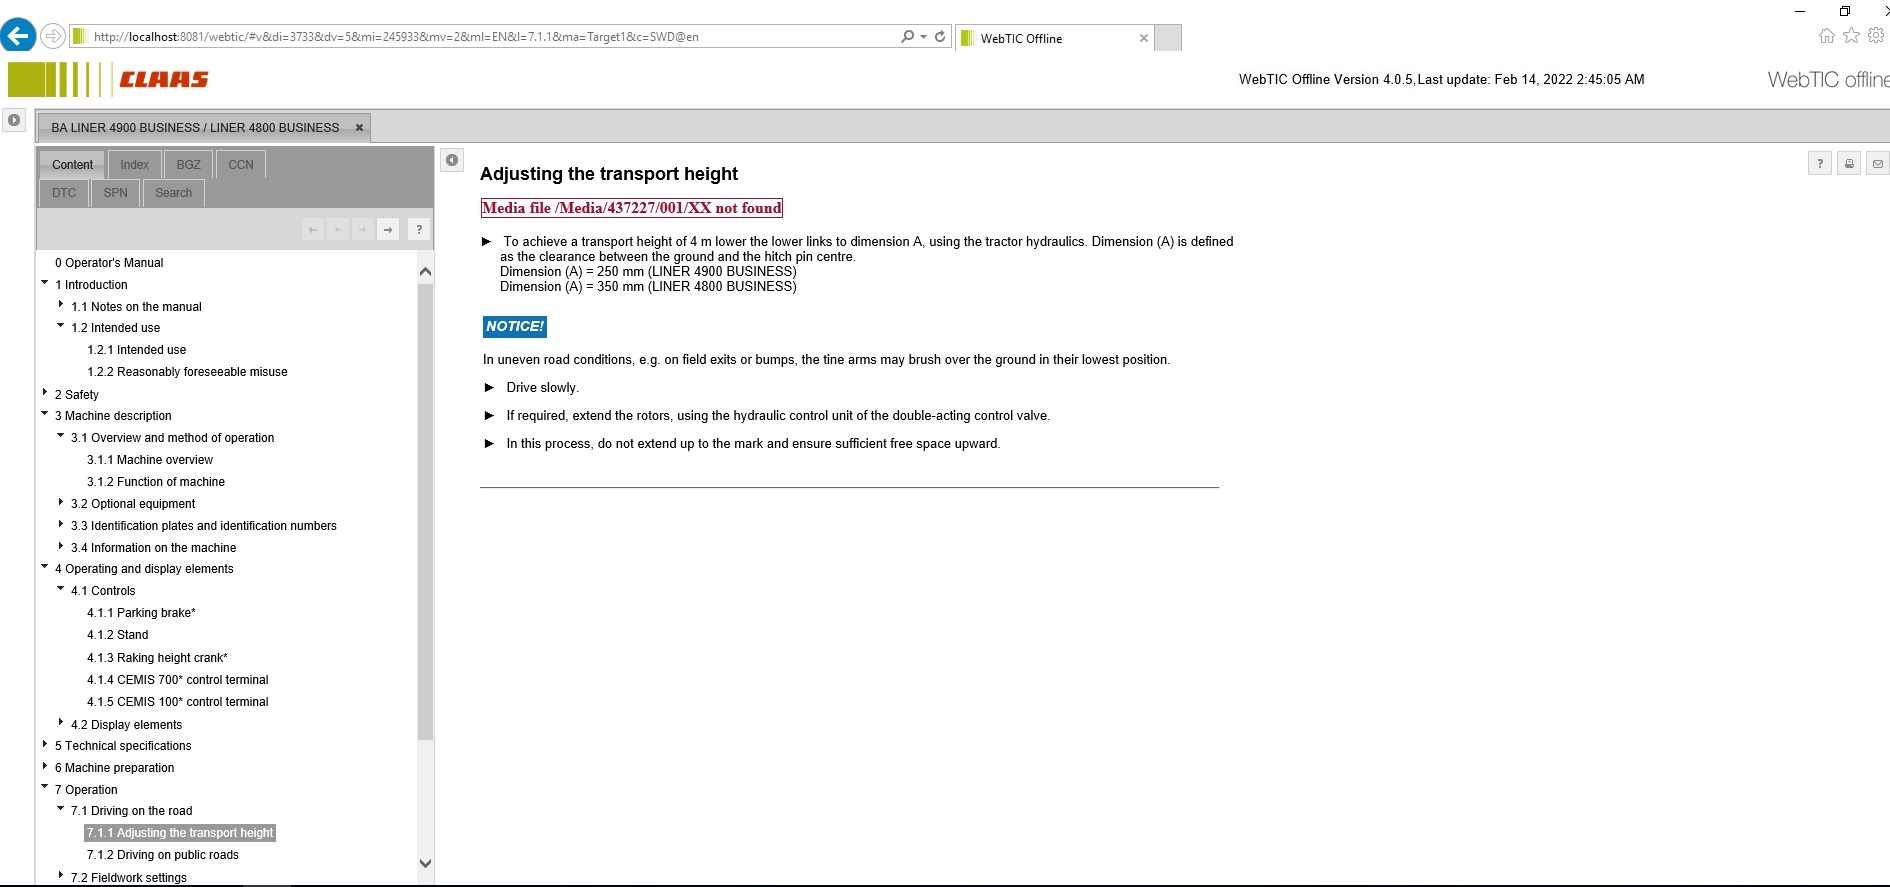Go back with the browser back arrow
This screenshot has width=1890, height=887.
click(17, 37)
